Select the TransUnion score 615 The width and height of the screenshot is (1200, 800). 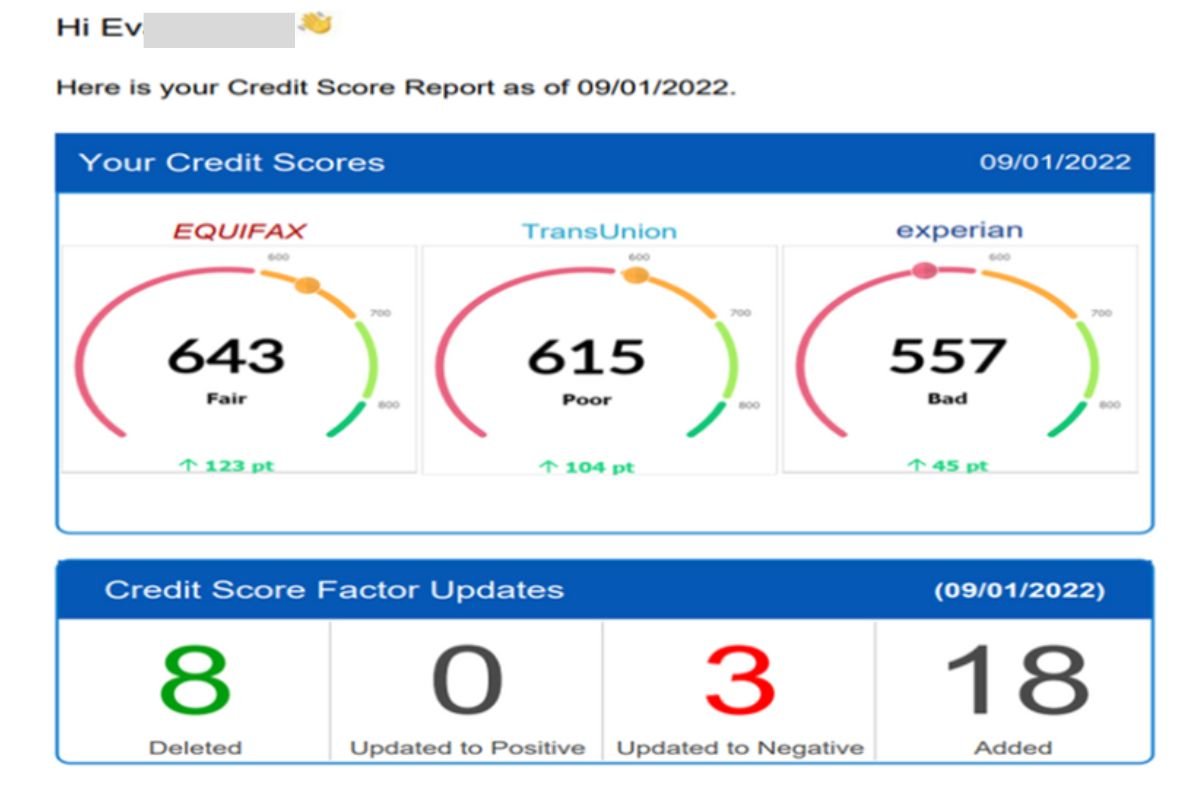(x=586, y=356)
